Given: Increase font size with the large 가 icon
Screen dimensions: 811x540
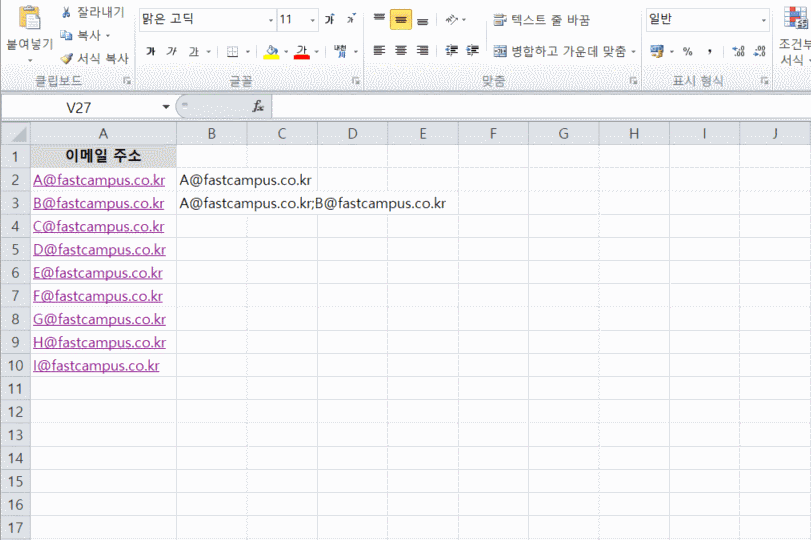Looking at the screenshot, I should pyautogui.click(x=329, y=20).
